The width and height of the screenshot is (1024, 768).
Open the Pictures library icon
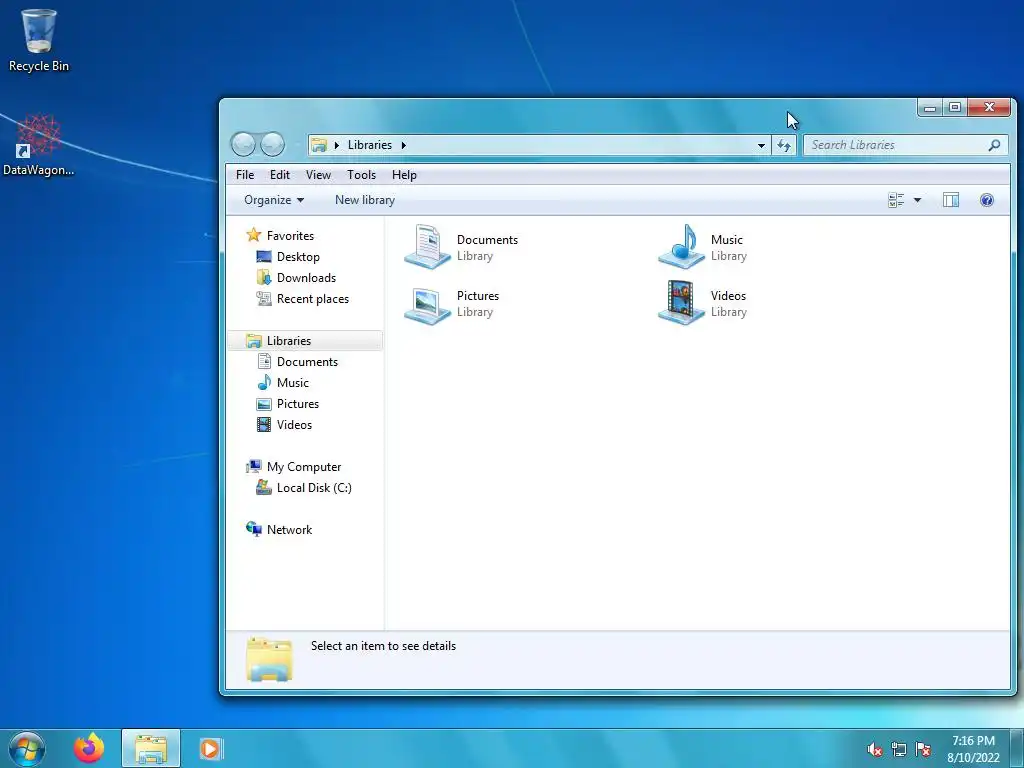click(x=427, y=304)
